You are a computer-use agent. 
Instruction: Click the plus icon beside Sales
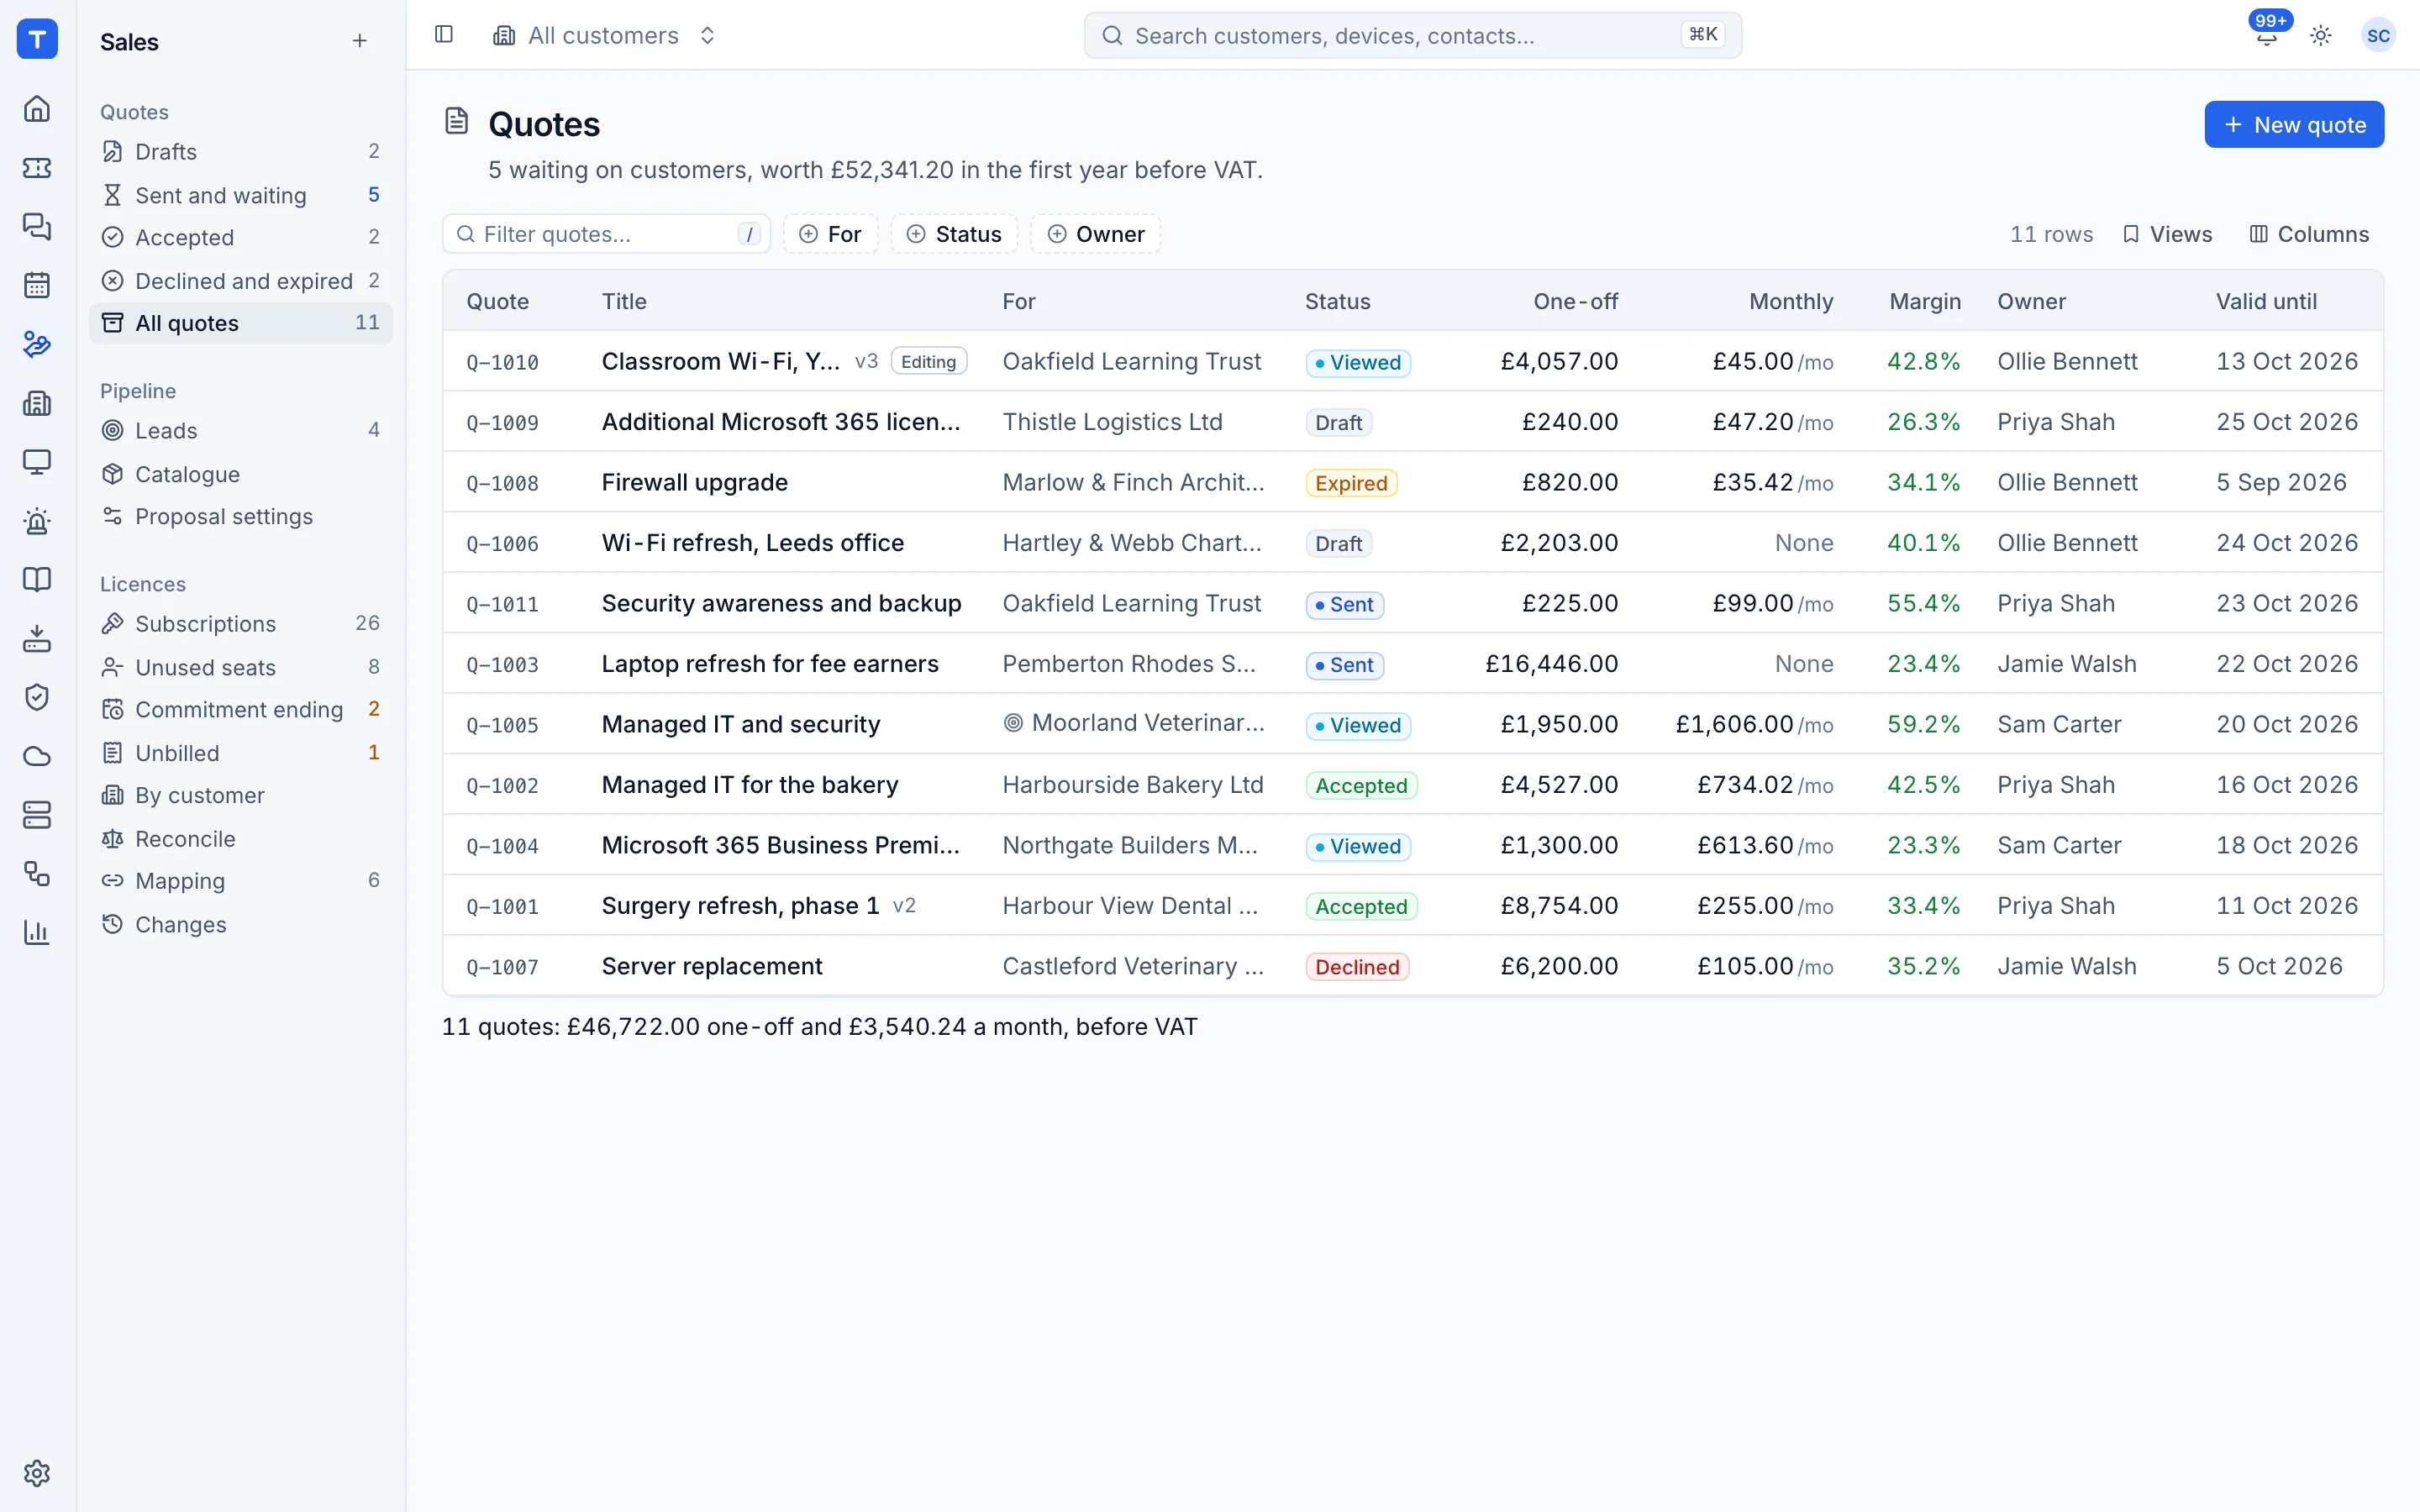click(360, 41)
